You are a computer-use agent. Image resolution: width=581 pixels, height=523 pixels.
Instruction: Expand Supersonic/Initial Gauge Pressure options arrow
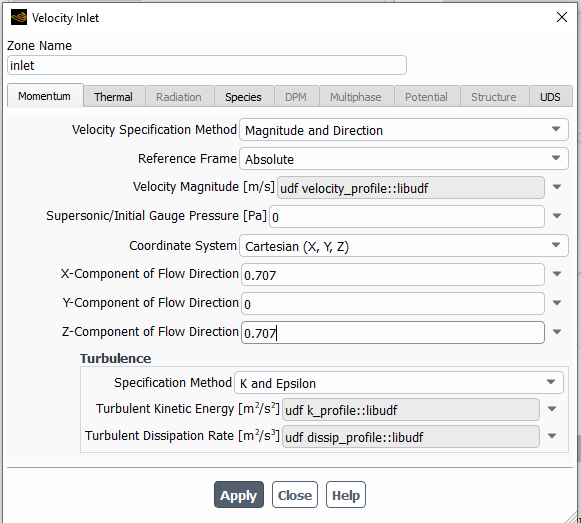557,216
